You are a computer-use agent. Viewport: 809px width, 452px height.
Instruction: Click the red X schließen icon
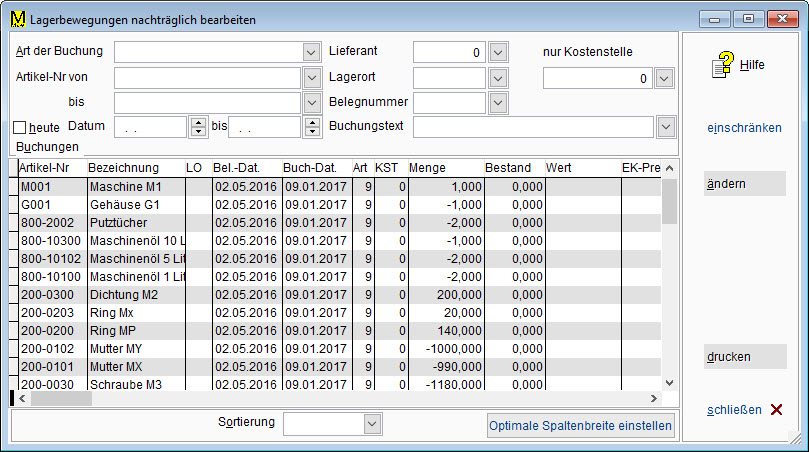(x=777, y=410)
